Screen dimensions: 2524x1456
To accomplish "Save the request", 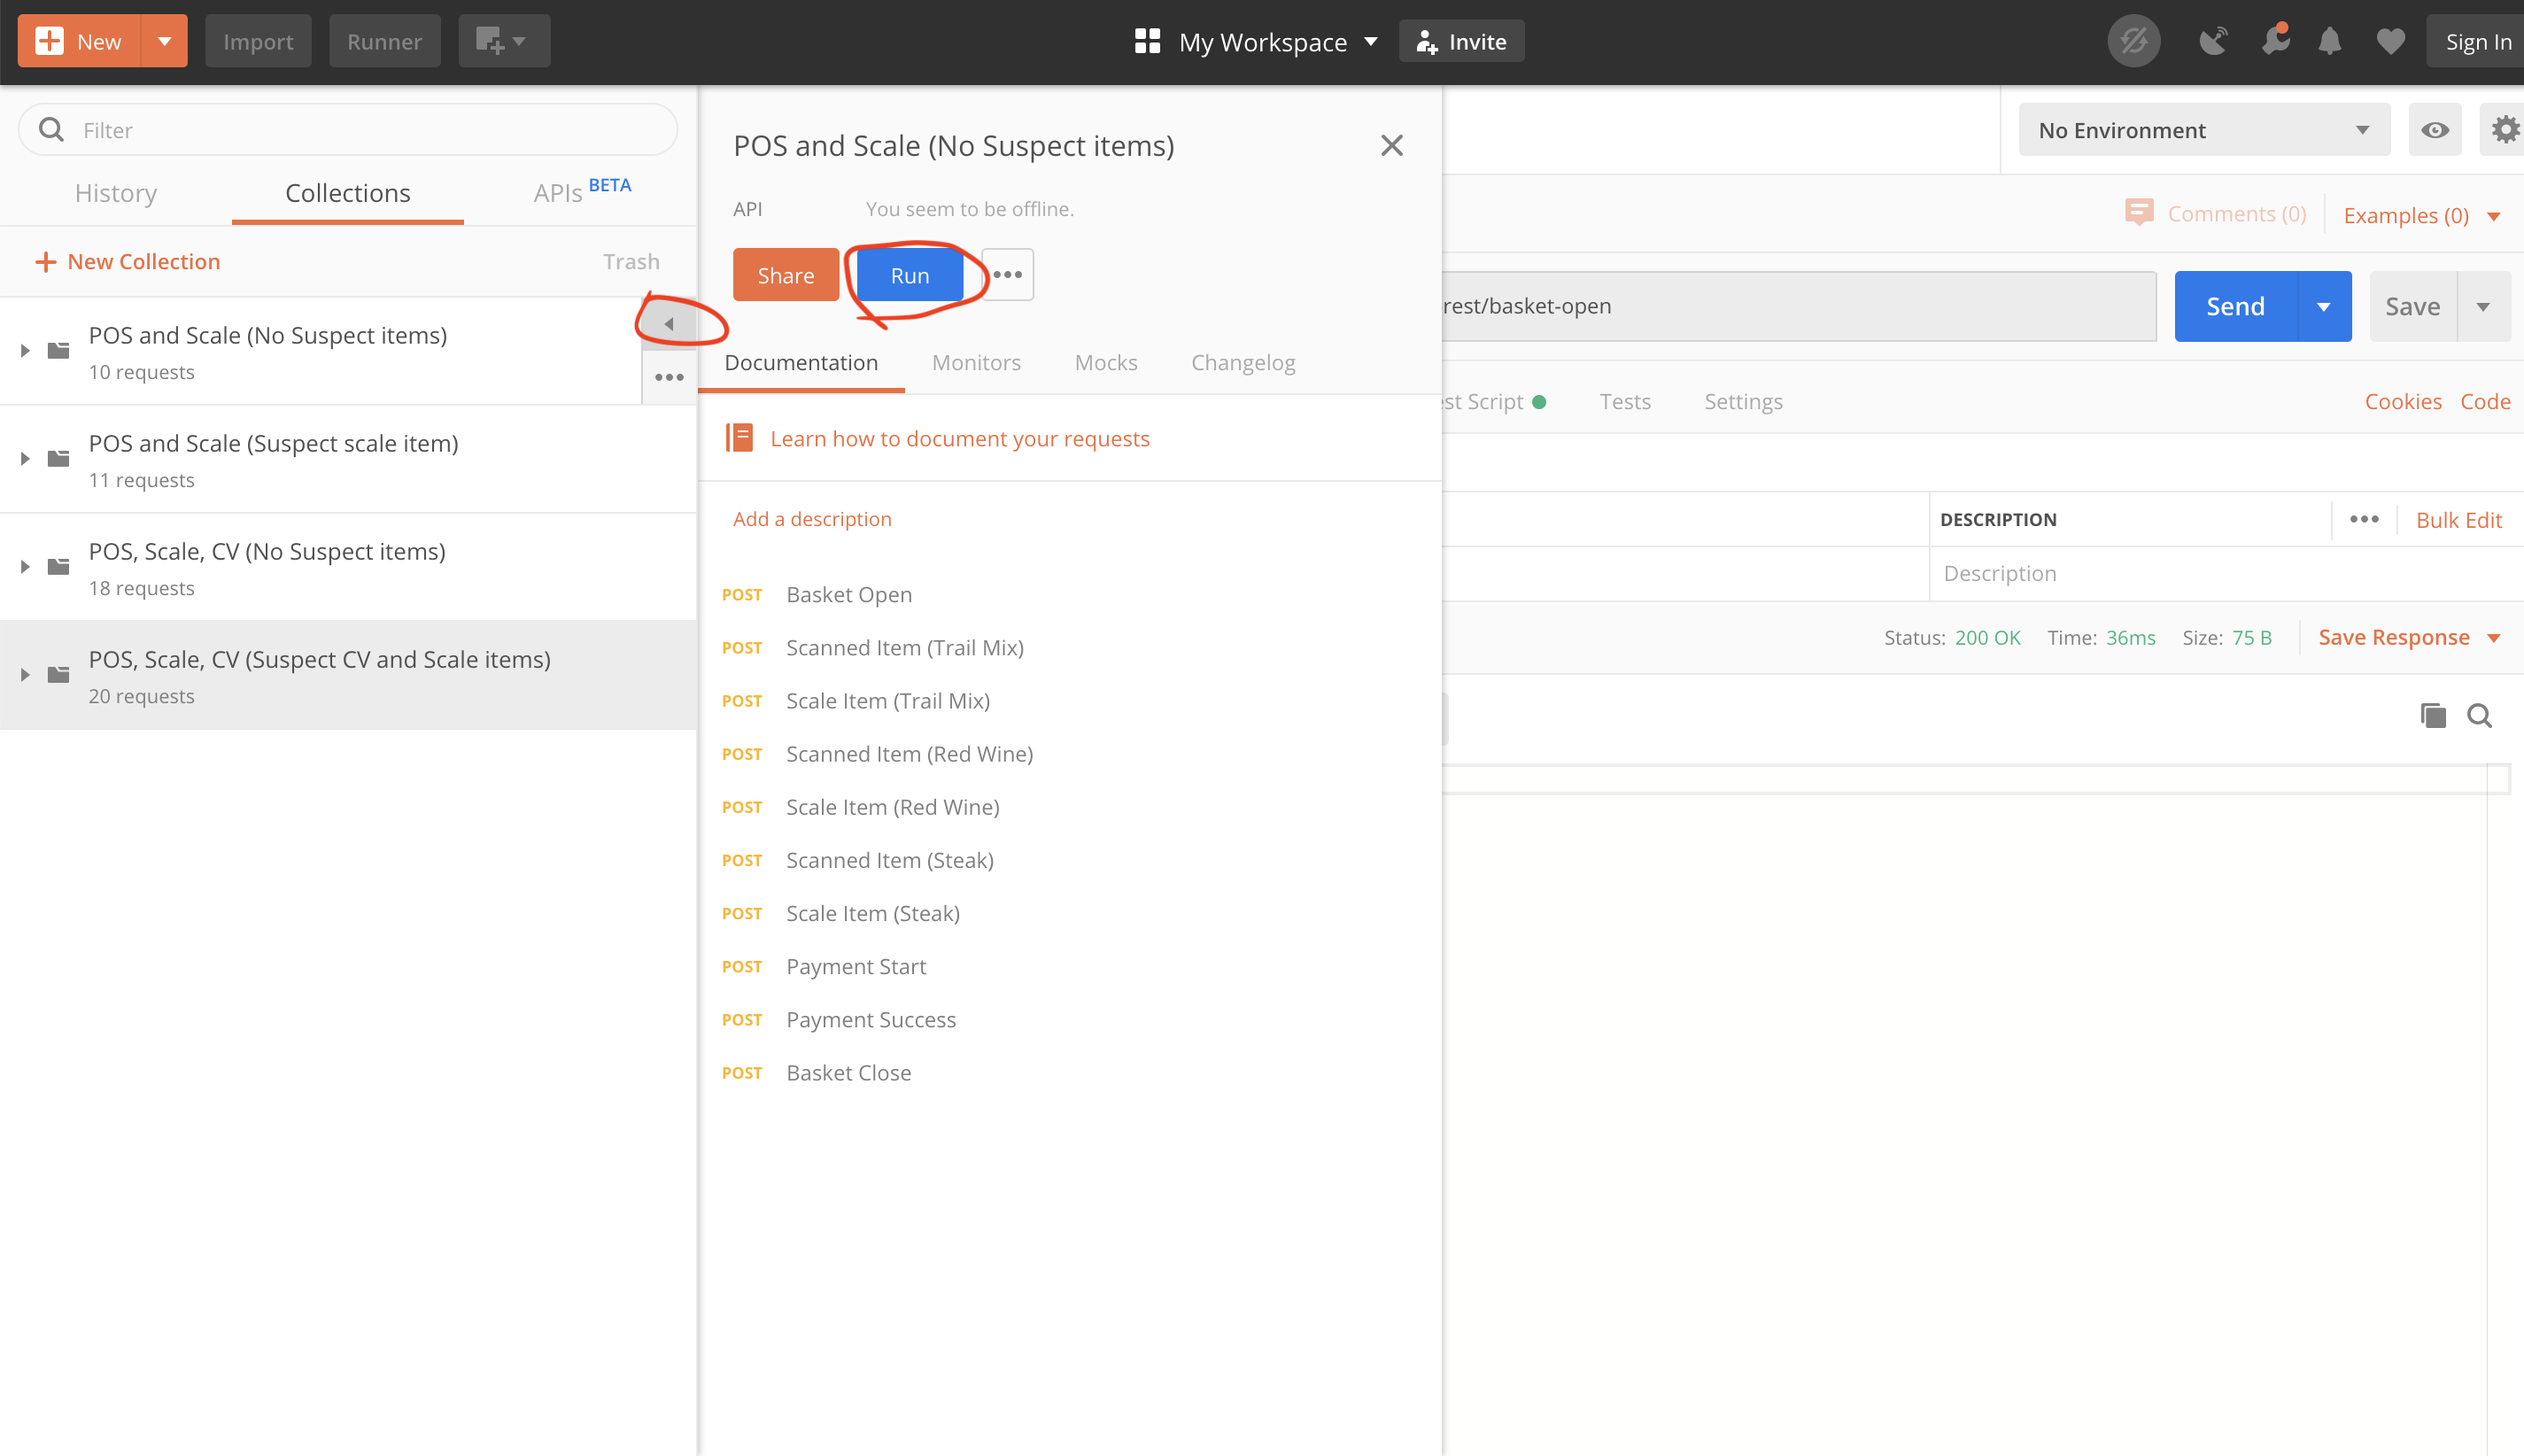I will point(2412,306).
